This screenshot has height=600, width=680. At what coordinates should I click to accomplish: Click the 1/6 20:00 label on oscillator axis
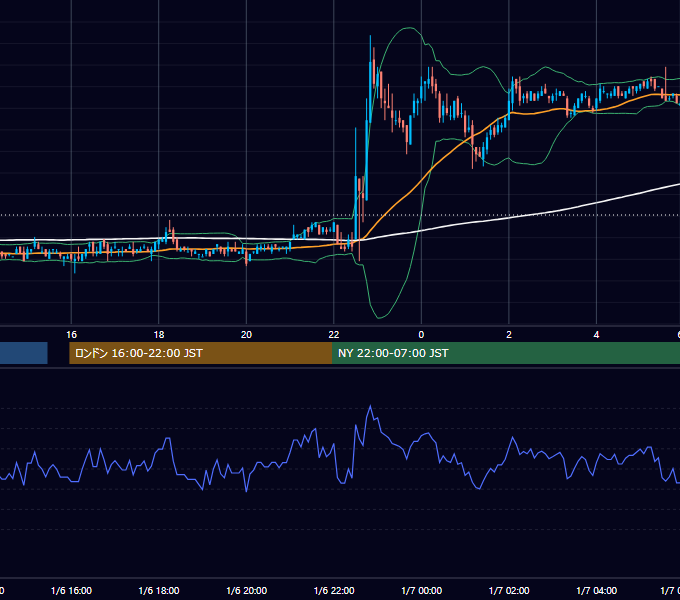point(246,590)
